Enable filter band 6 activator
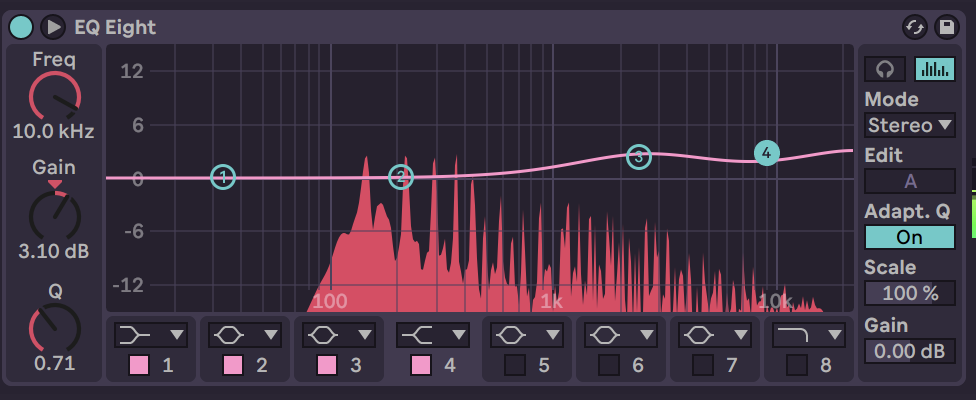 [609, 365]
